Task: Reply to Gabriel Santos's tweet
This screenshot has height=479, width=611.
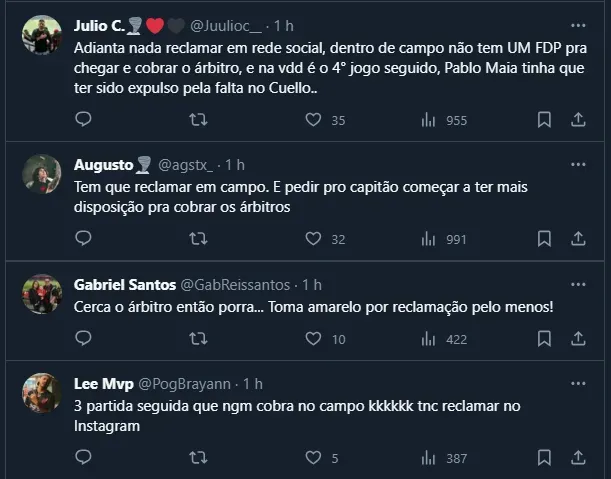Action: click(x=84, y=339)
